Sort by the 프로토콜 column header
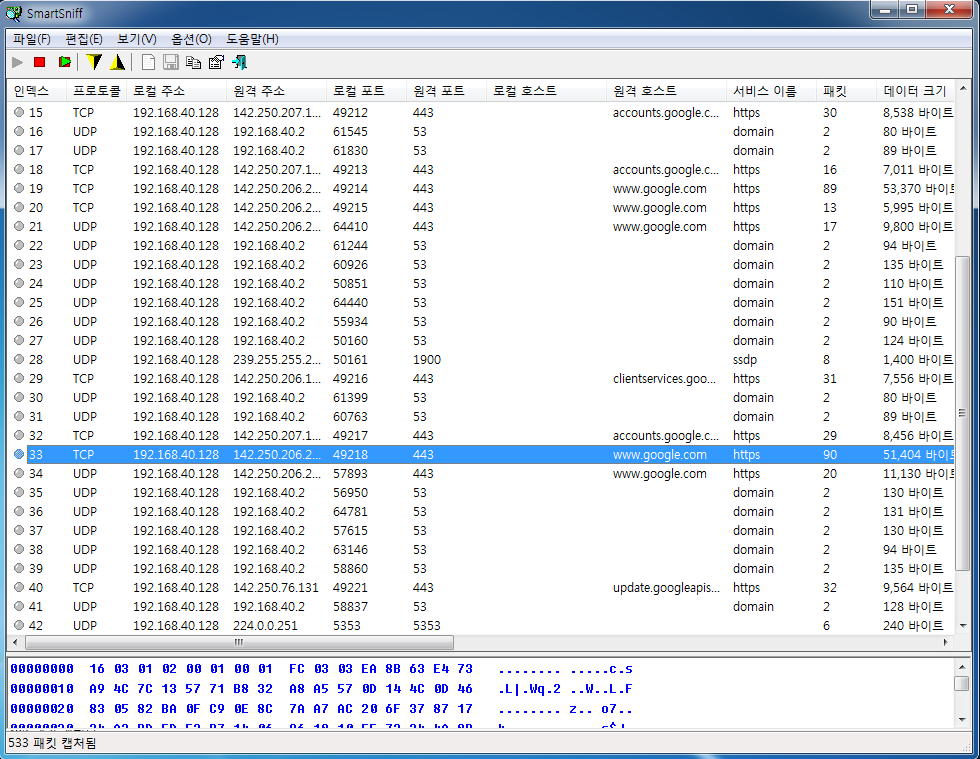The height and width of the screenshot is (759, 980). pos(96,91)
